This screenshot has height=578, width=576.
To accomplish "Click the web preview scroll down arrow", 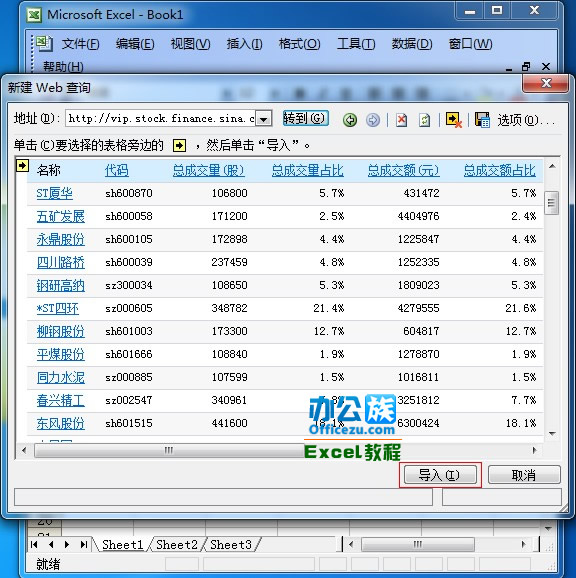I will coord(552,434).
